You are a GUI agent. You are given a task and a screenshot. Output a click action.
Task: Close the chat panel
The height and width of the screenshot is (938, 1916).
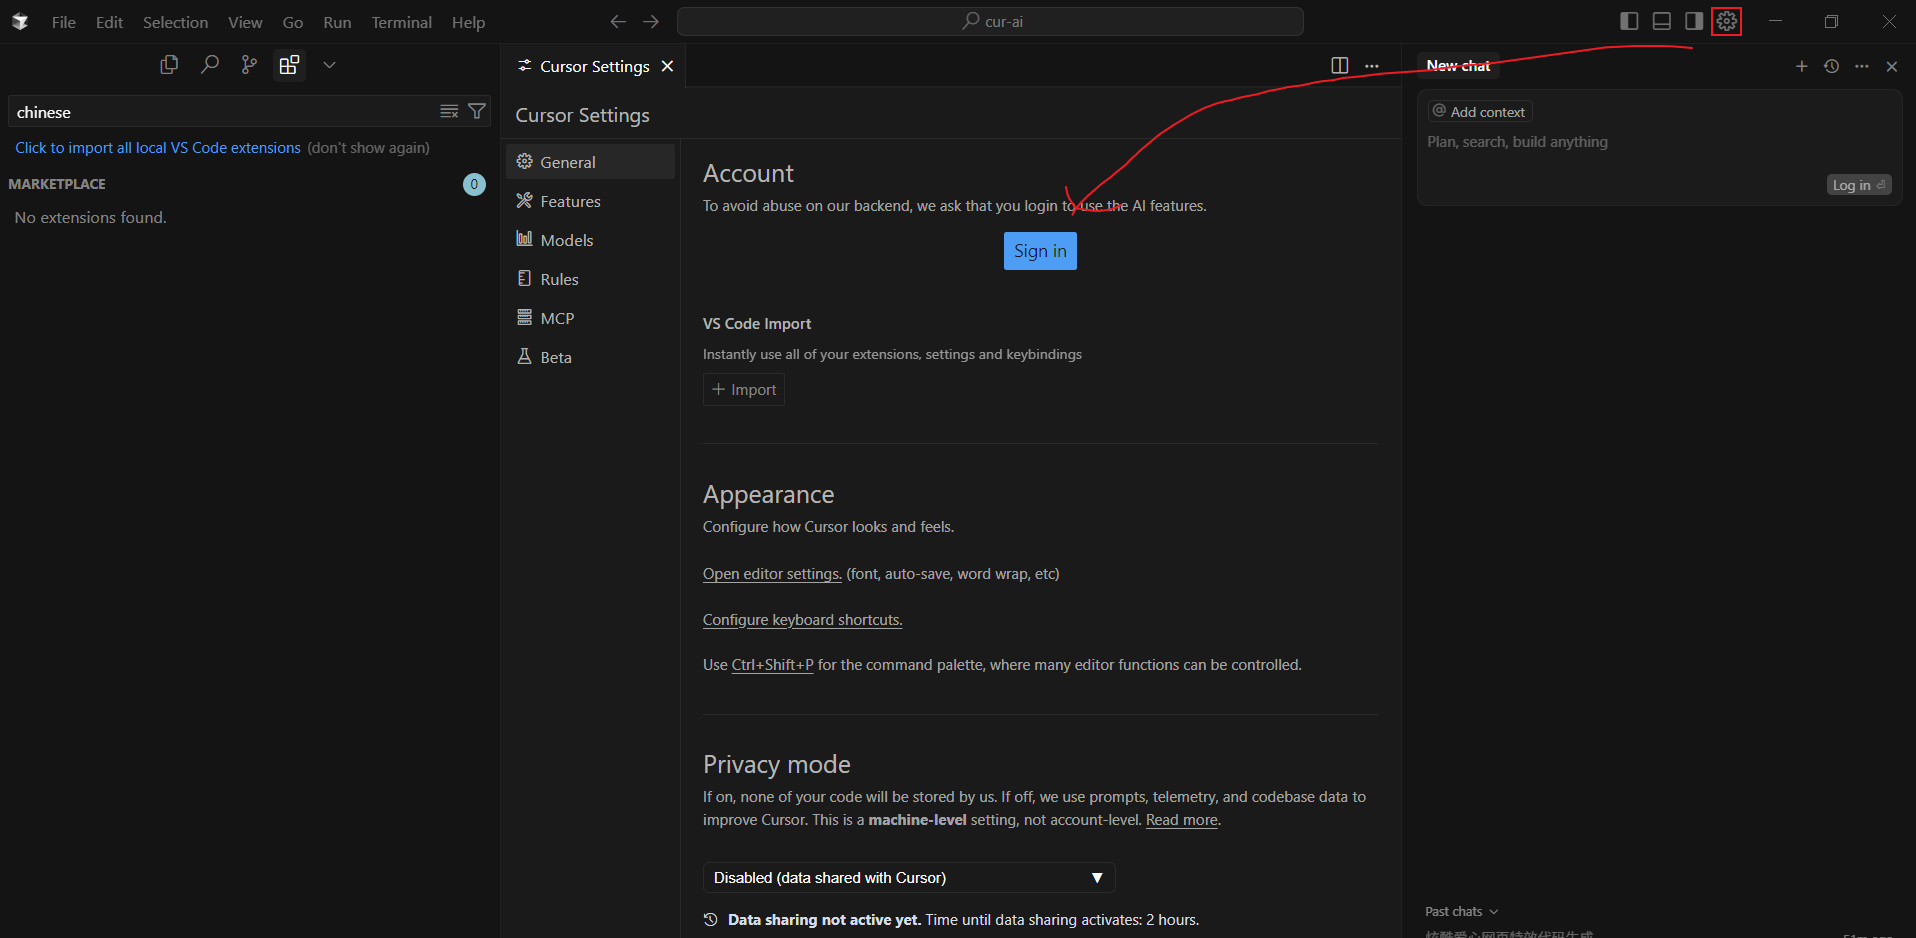[x=1892, y=66]
